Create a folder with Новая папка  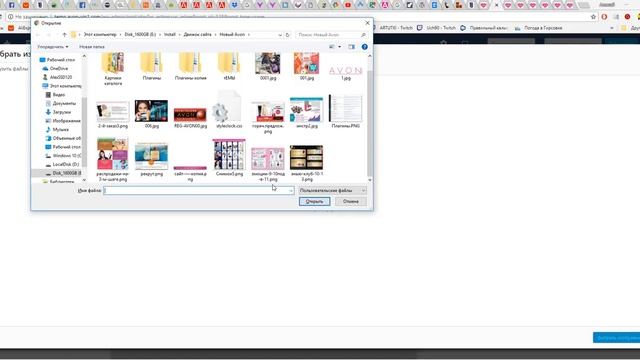(92, 47)
